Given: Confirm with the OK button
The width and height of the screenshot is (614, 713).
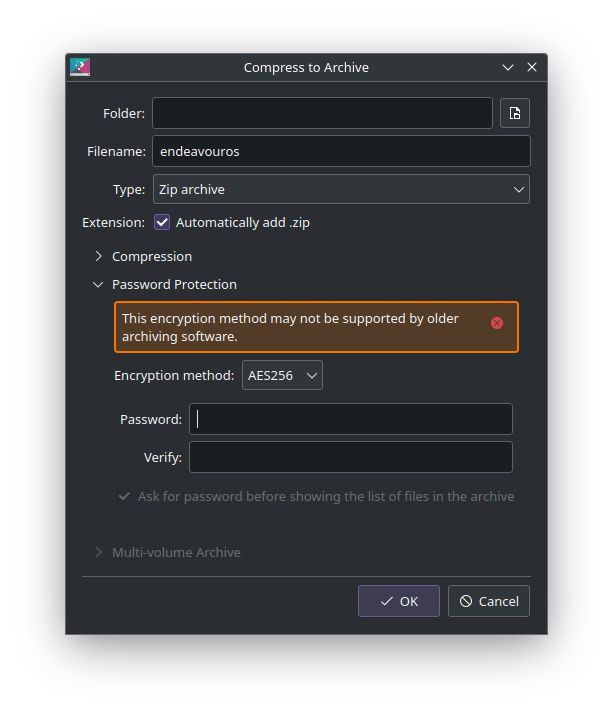Looking at the screenshot, I should [399, 601].
